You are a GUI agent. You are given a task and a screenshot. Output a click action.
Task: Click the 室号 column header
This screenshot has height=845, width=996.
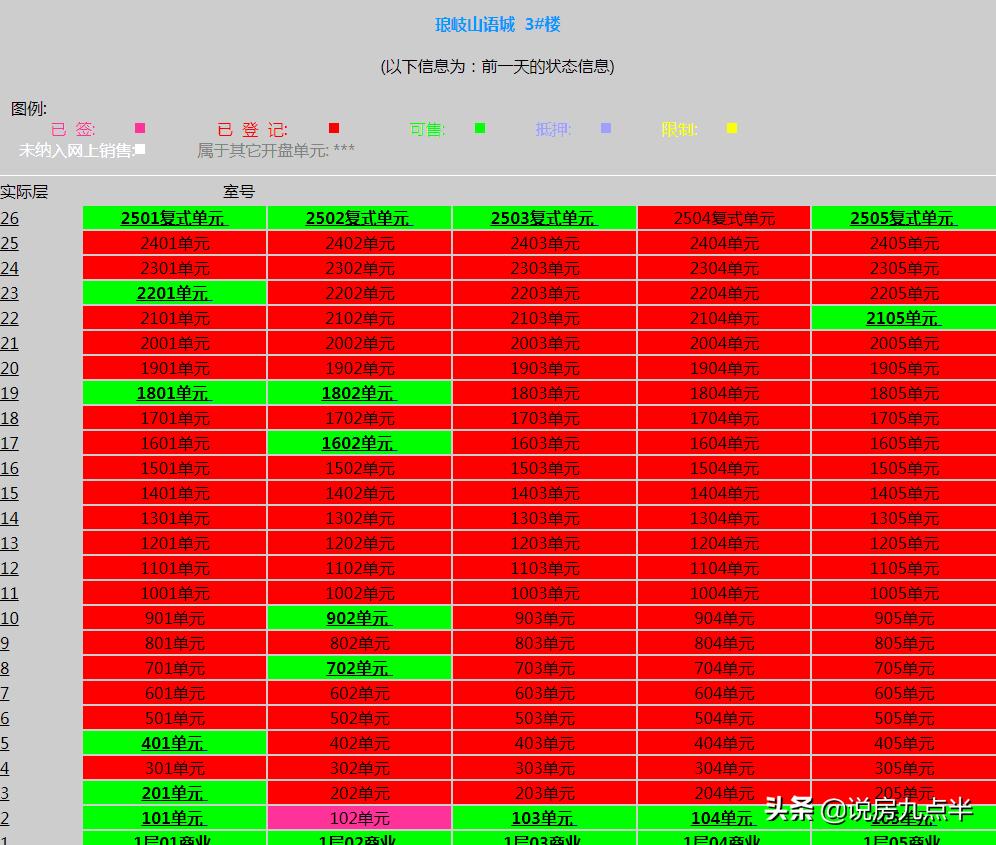click(239, 192)
